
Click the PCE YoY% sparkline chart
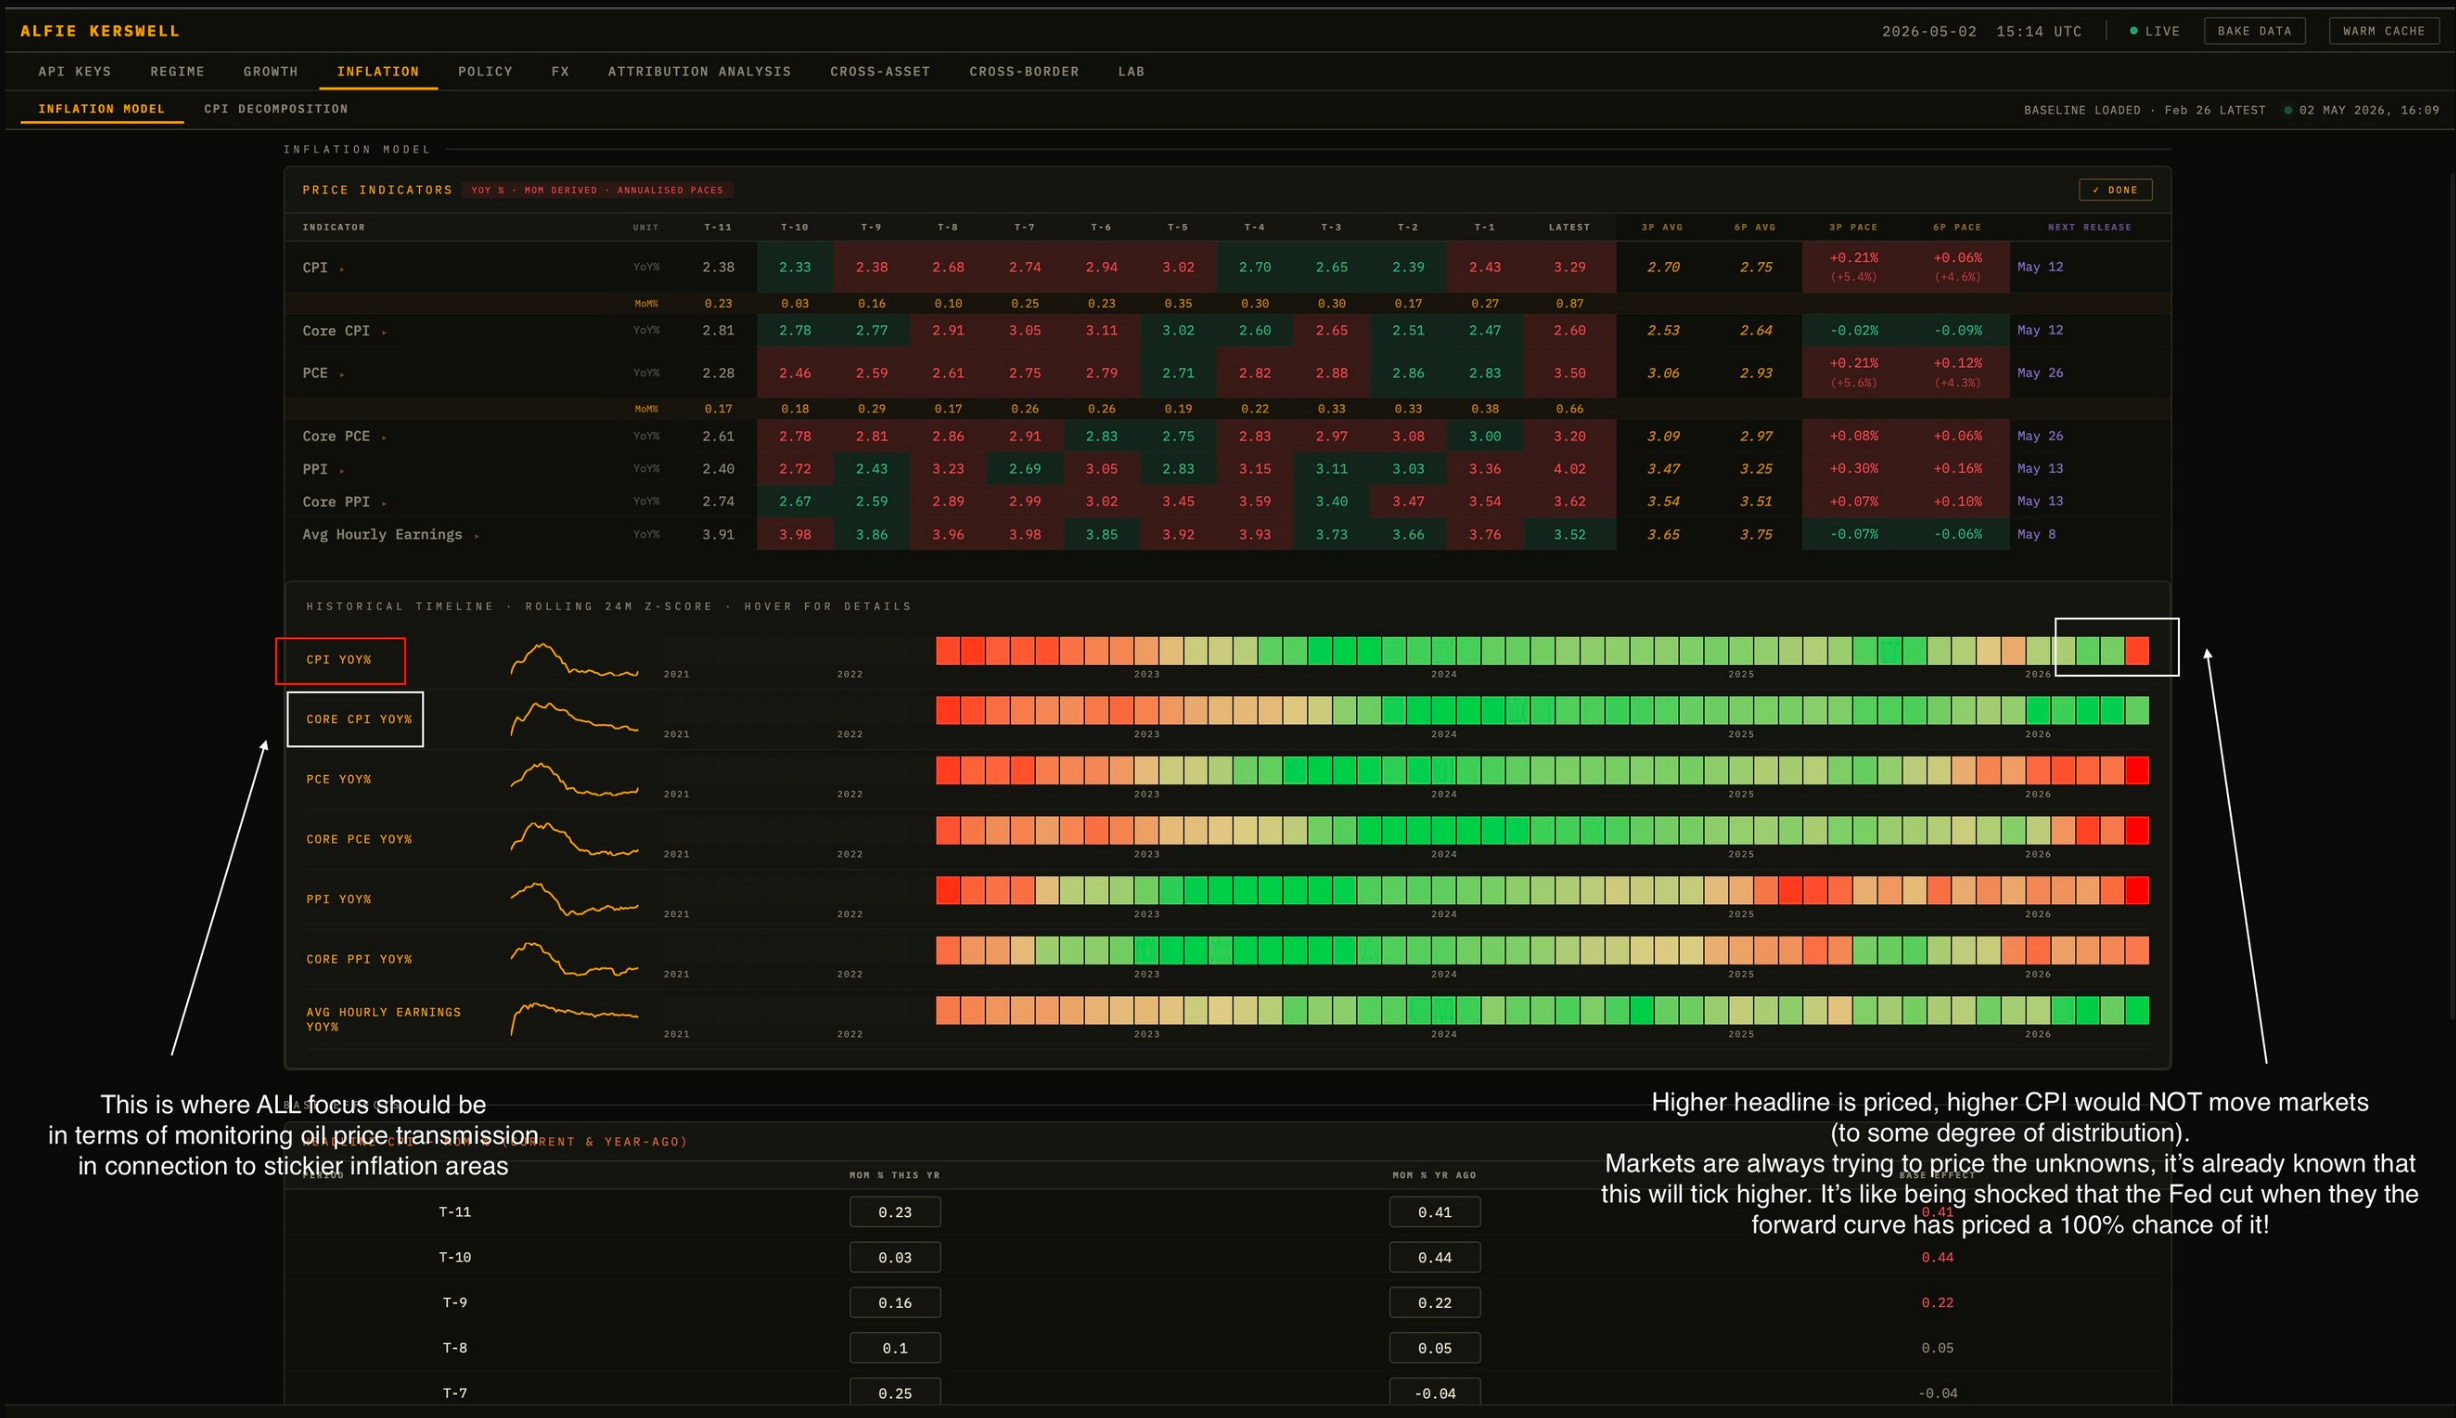574,779
